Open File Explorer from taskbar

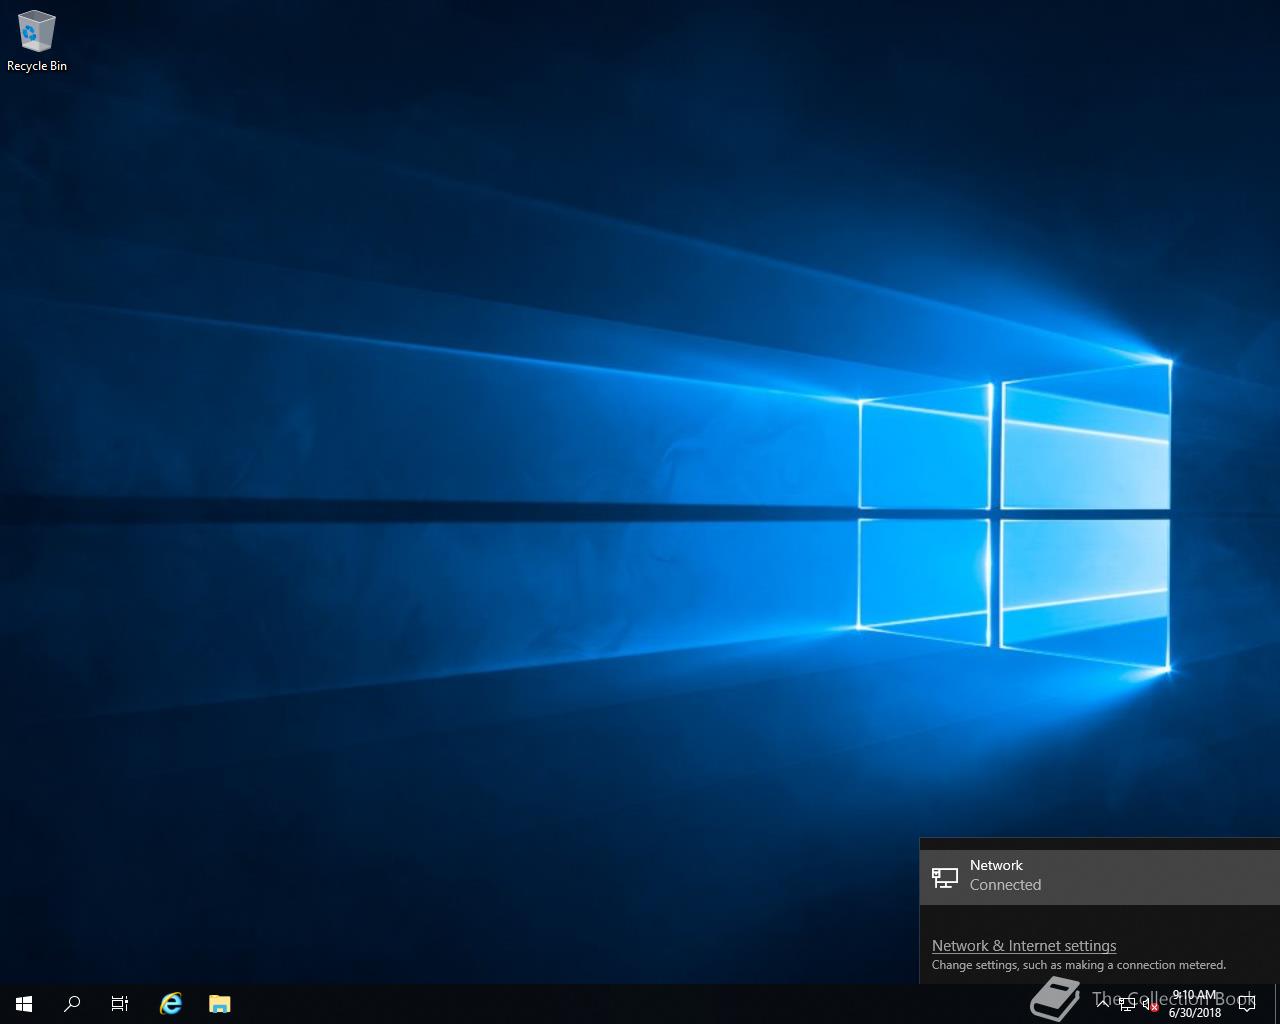220,1004
